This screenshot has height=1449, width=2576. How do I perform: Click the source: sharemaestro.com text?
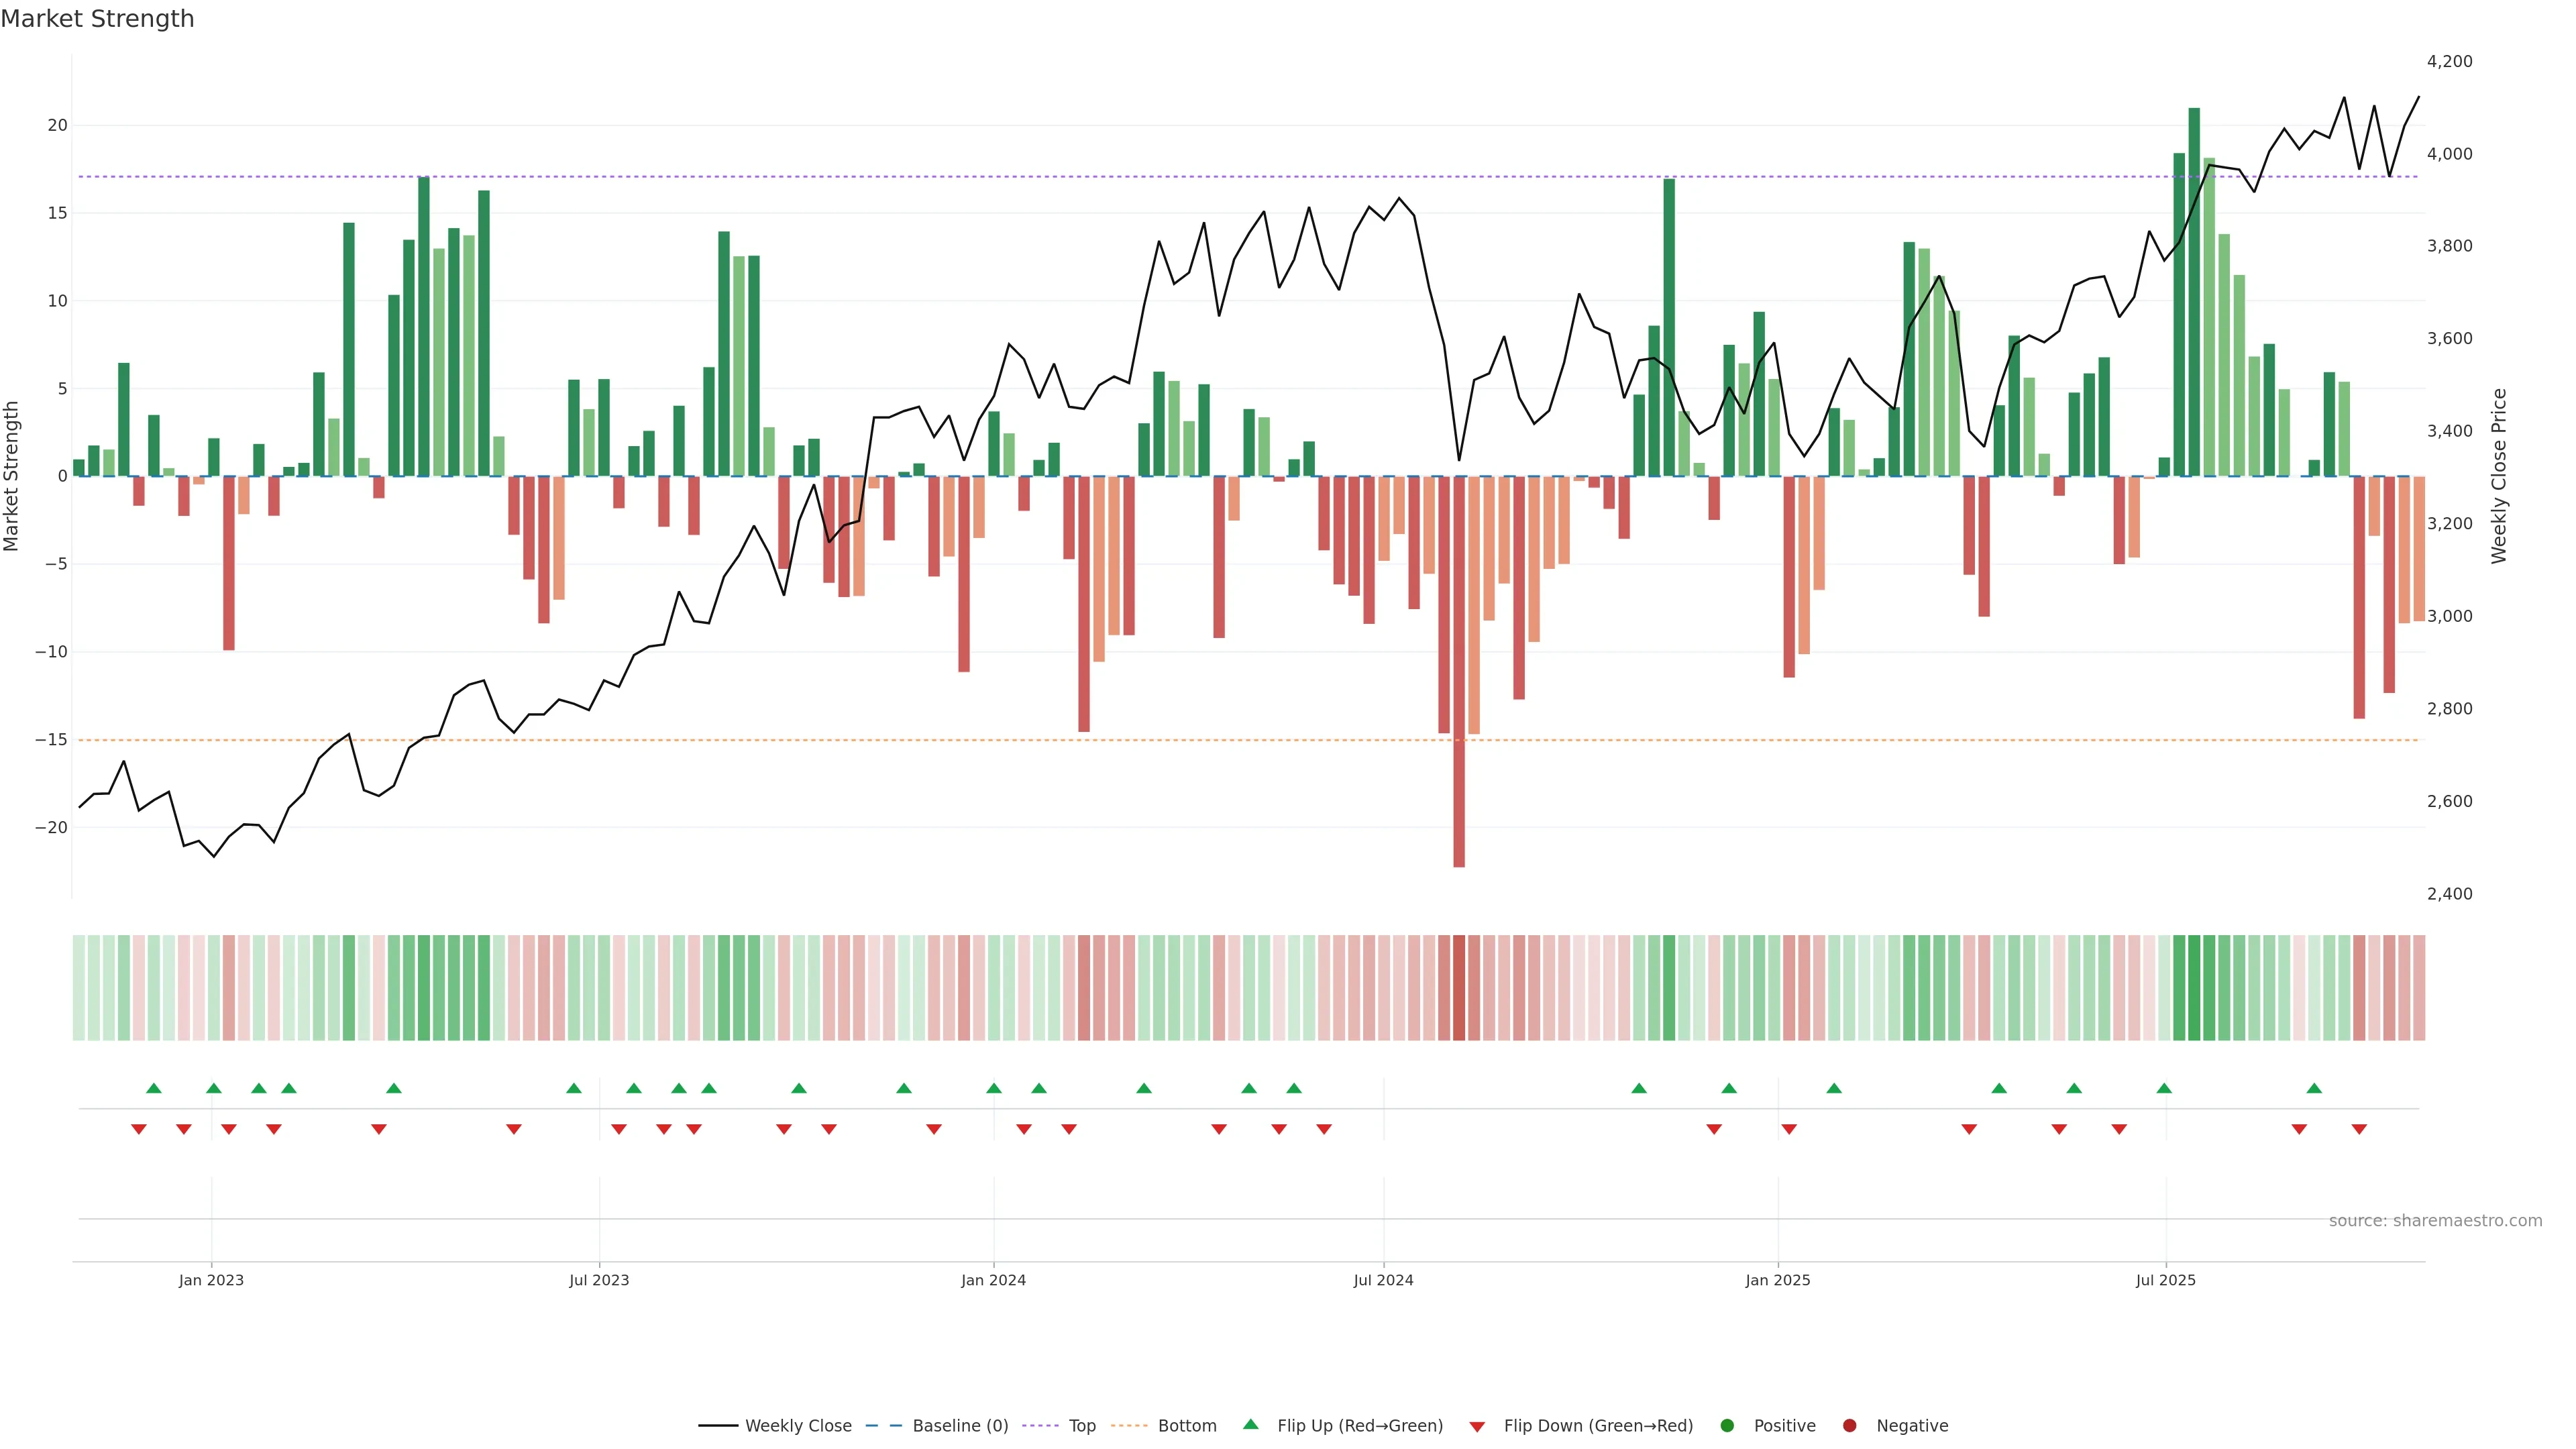(2435, 1221)
